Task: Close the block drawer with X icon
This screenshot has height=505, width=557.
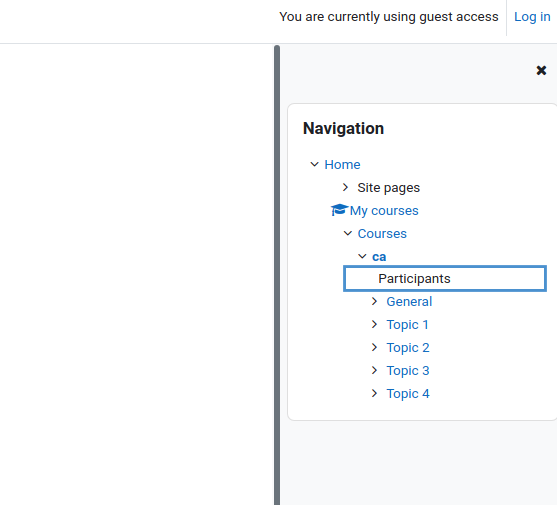Action: click(x=541, y=70)
